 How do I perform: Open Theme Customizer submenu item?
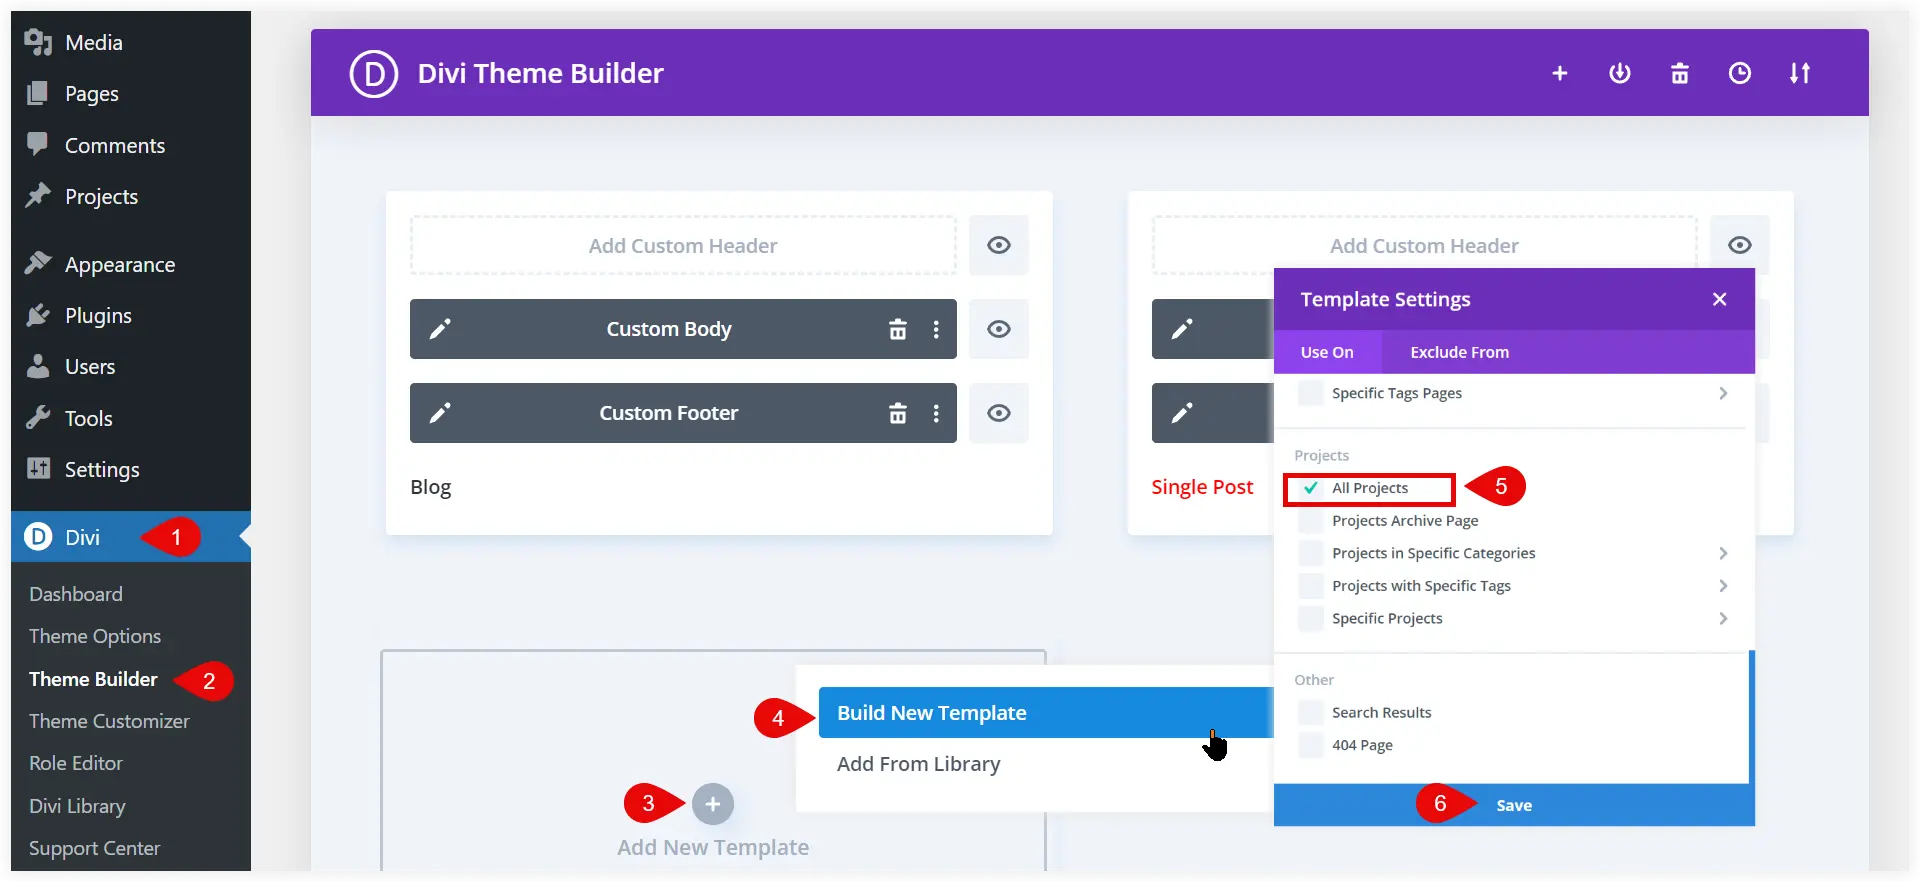[109, 721]
